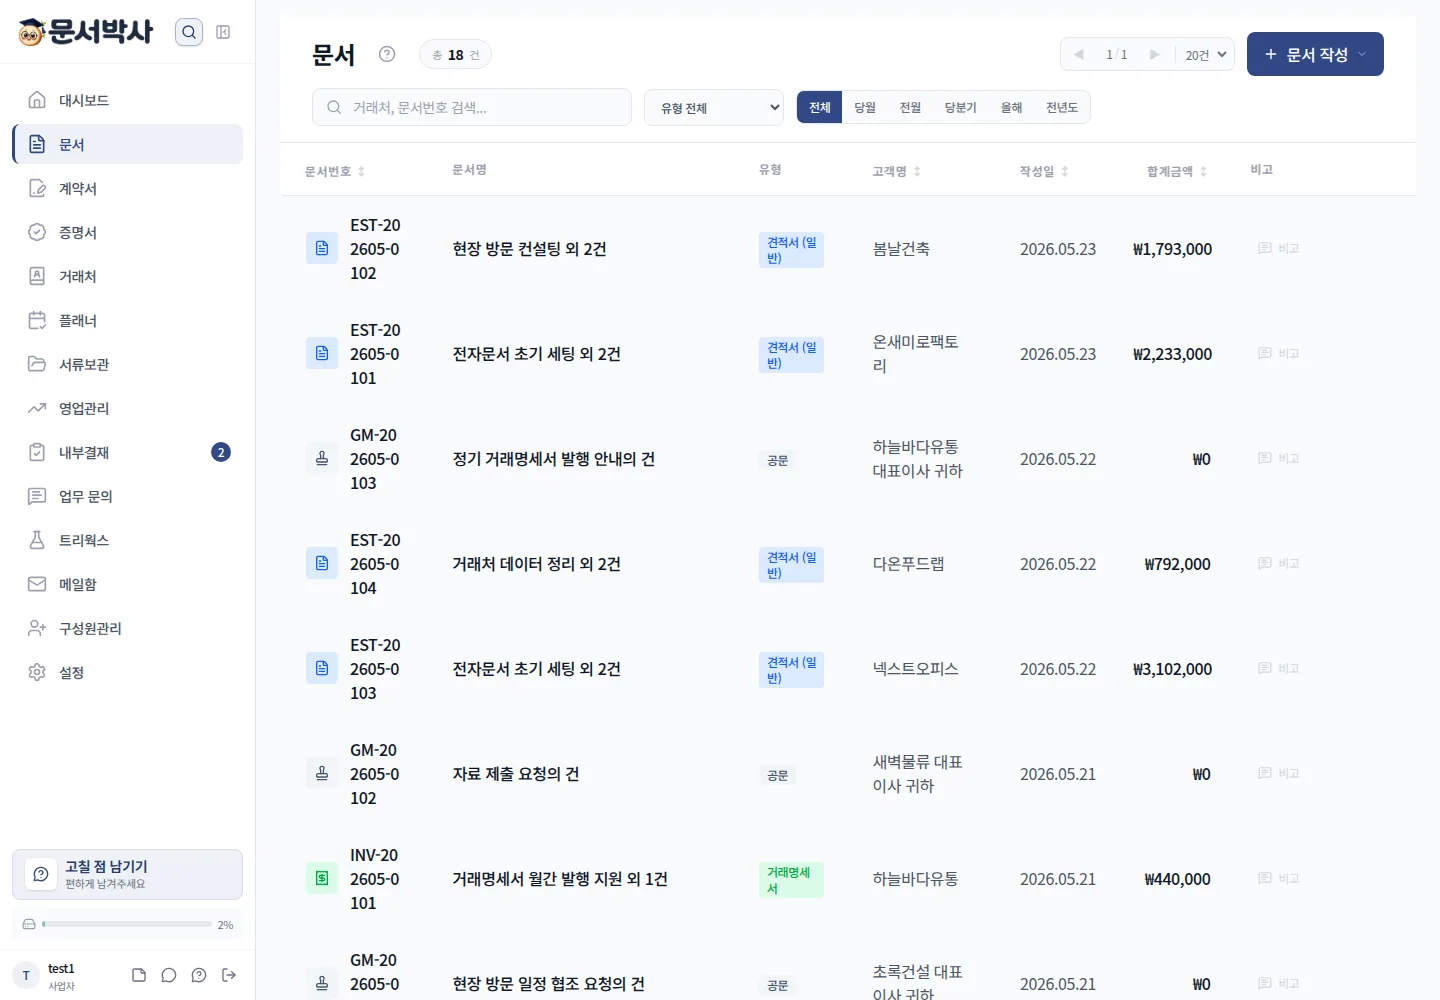The image size is (1440, 1000).
Task: Open the 비고 note for 다온푸드랩 row
Action: coord(1279,563)
